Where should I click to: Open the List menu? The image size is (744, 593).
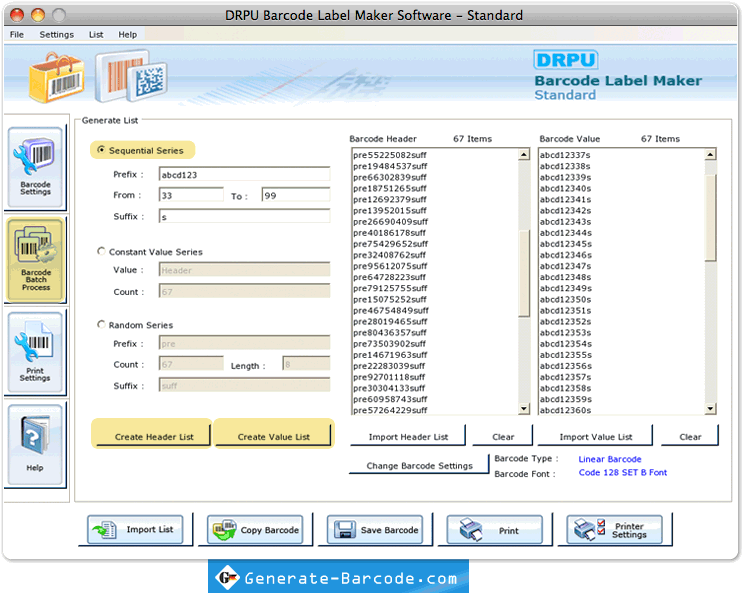click(96, 35)
